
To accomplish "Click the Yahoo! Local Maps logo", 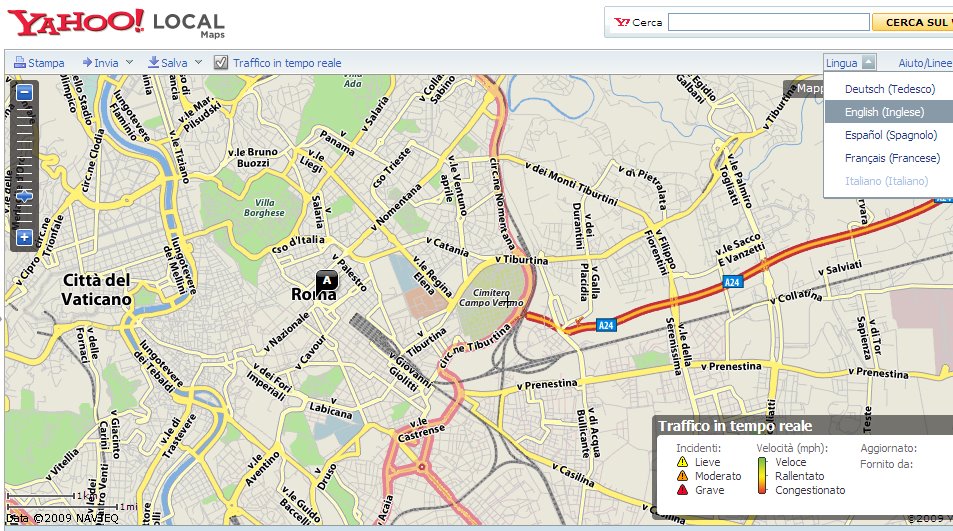I will coord(116,24).
